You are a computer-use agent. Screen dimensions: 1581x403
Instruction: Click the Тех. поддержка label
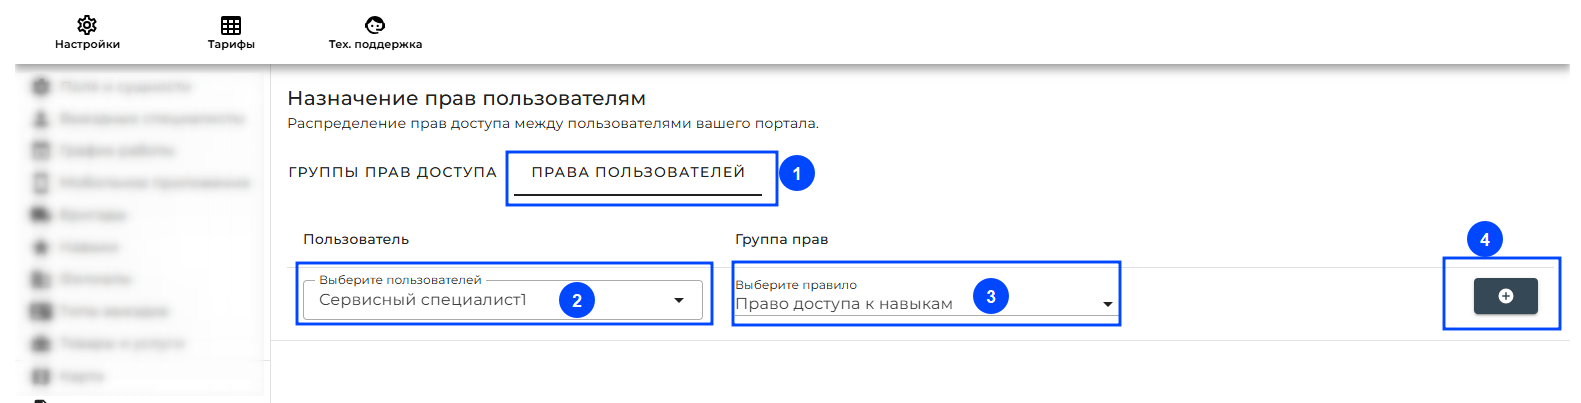[x=375, y=44]
